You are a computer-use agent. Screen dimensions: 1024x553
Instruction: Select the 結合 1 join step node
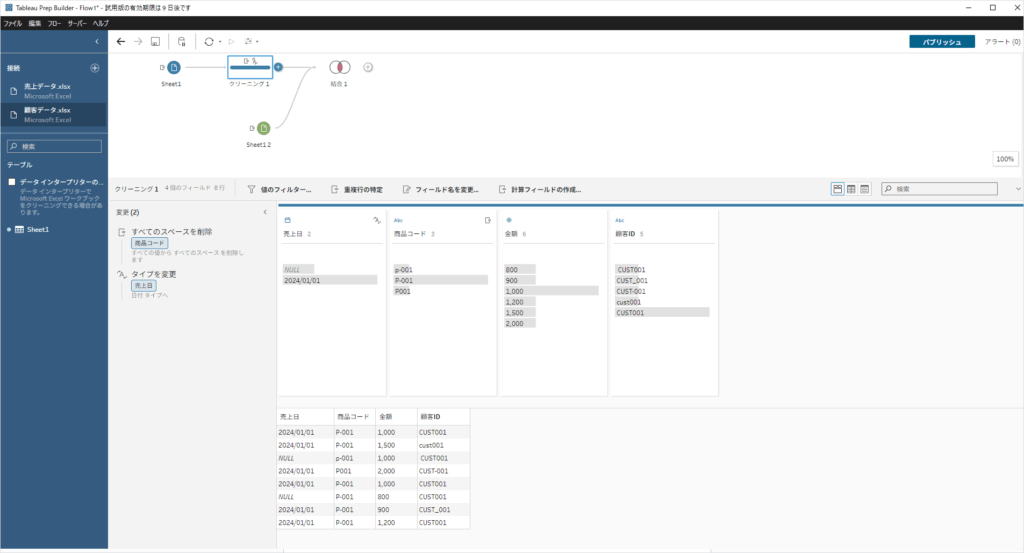(x=340, y=67)
